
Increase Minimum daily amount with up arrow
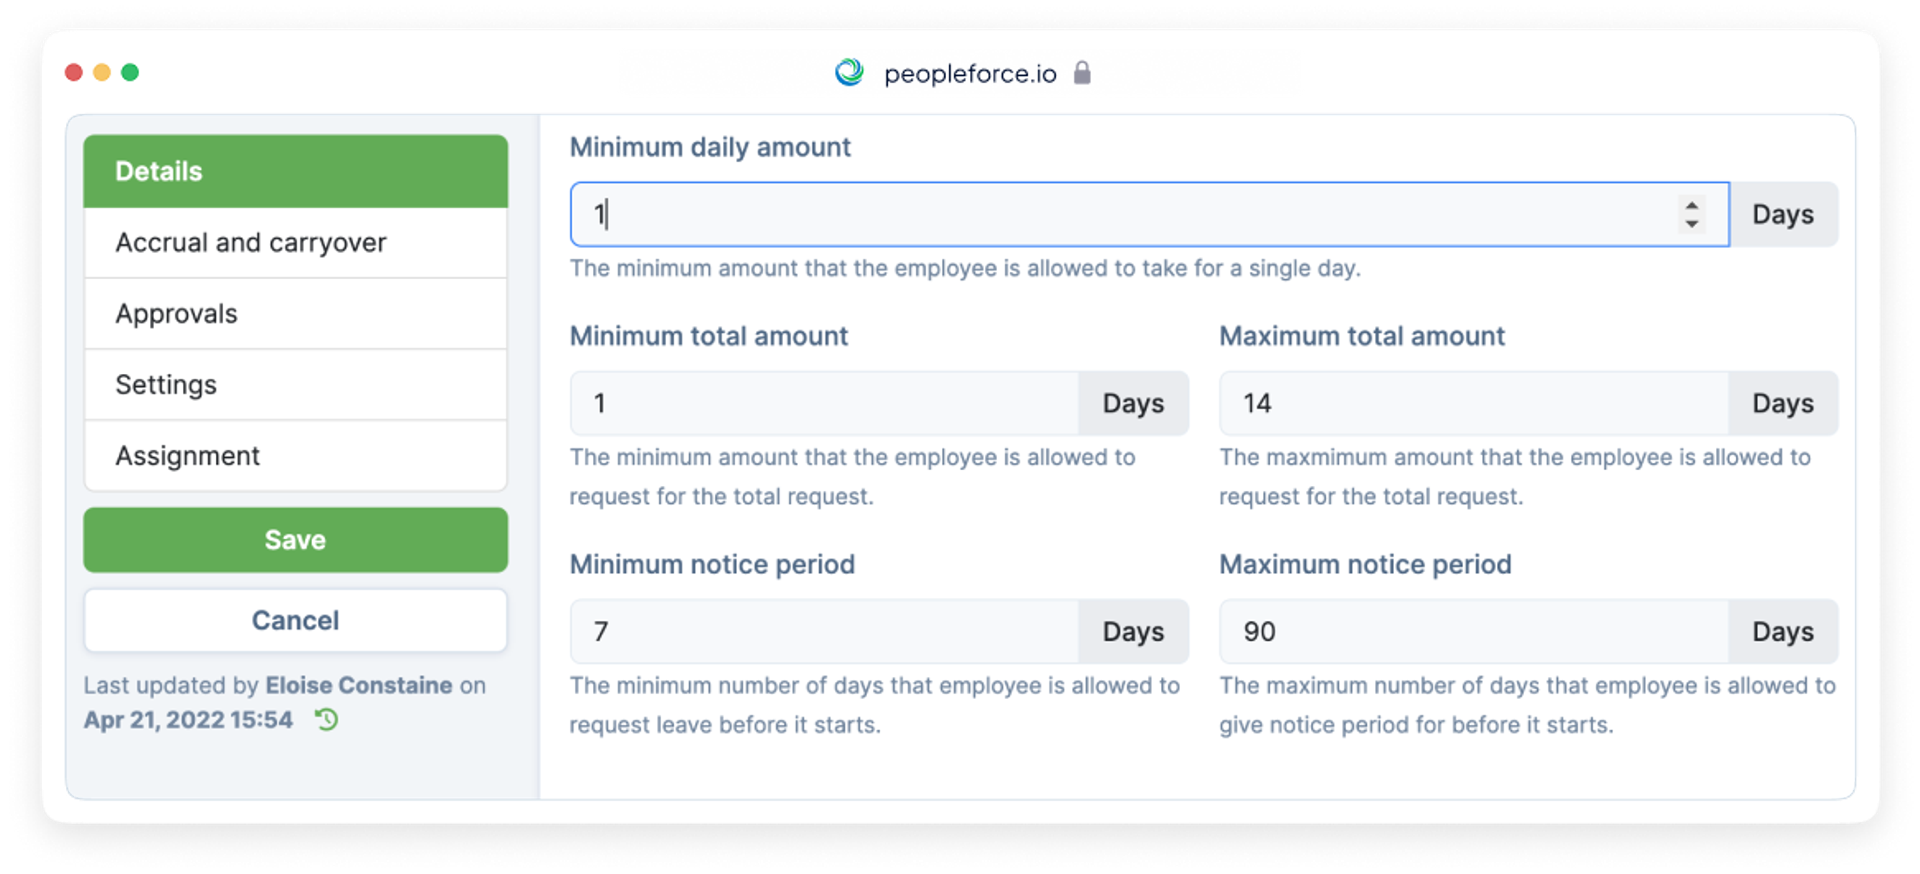point(1691,205)
